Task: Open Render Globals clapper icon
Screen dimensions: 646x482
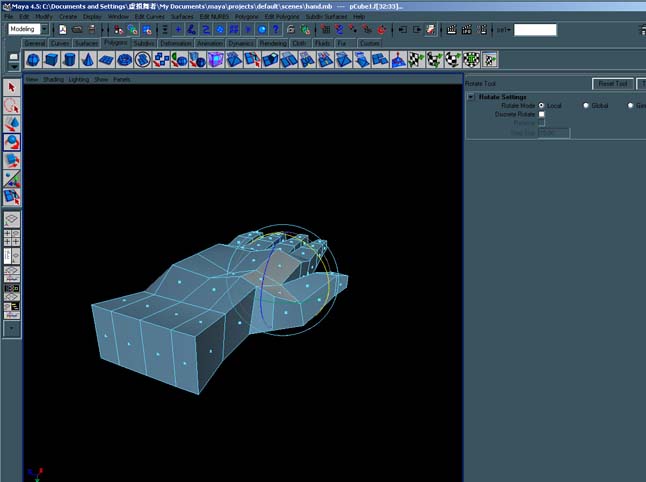Action: point(482,30)
